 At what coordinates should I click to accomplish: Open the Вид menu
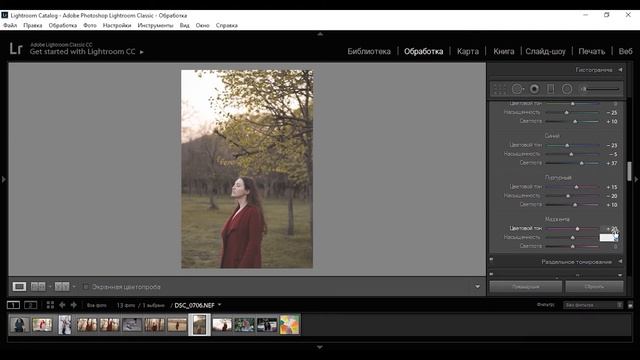pyautogui.click(x=184, y=25)
